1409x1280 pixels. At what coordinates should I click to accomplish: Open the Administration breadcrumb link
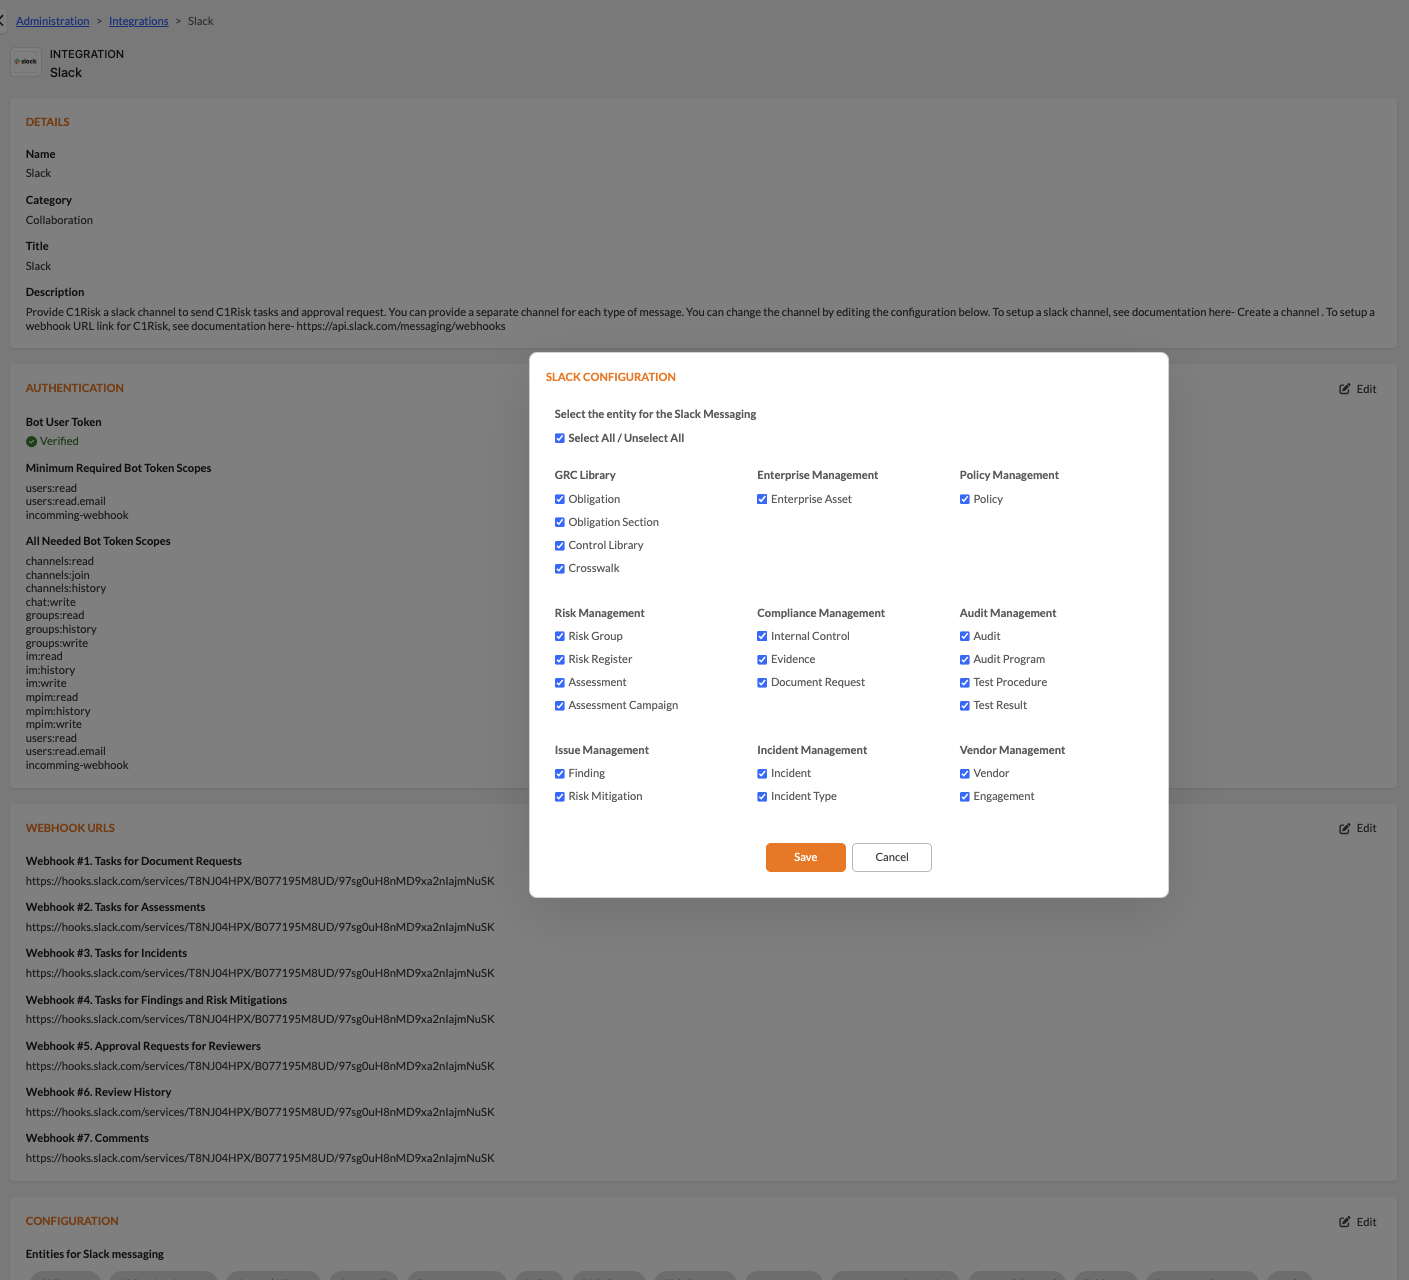pos(53,21)
